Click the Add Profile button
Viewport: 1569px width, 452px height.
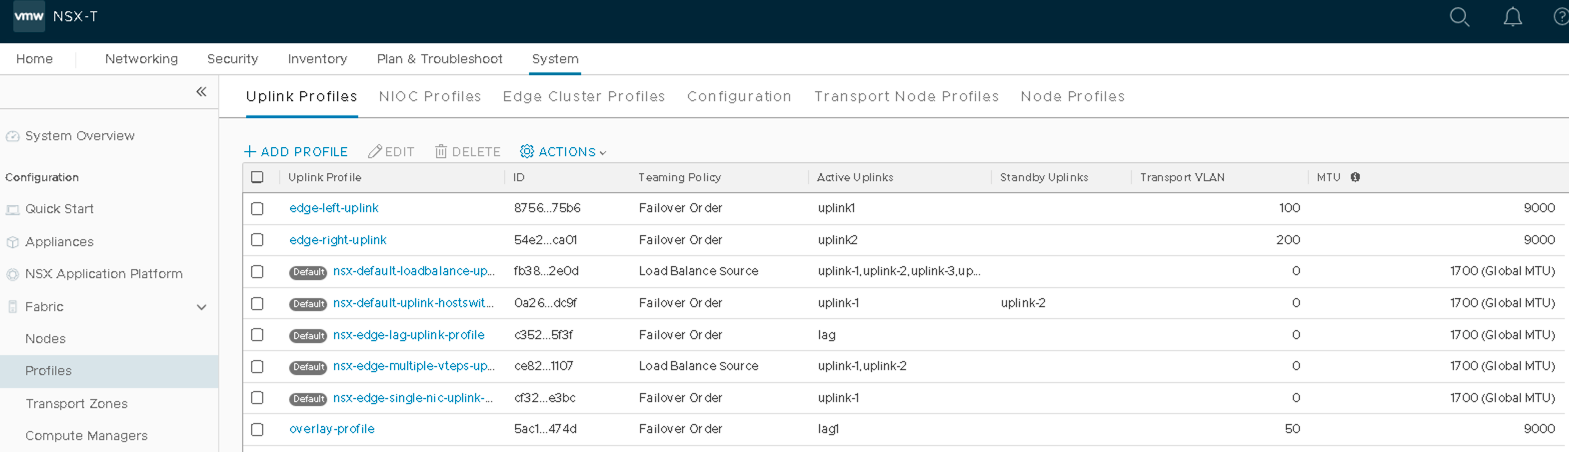point(296,152)
